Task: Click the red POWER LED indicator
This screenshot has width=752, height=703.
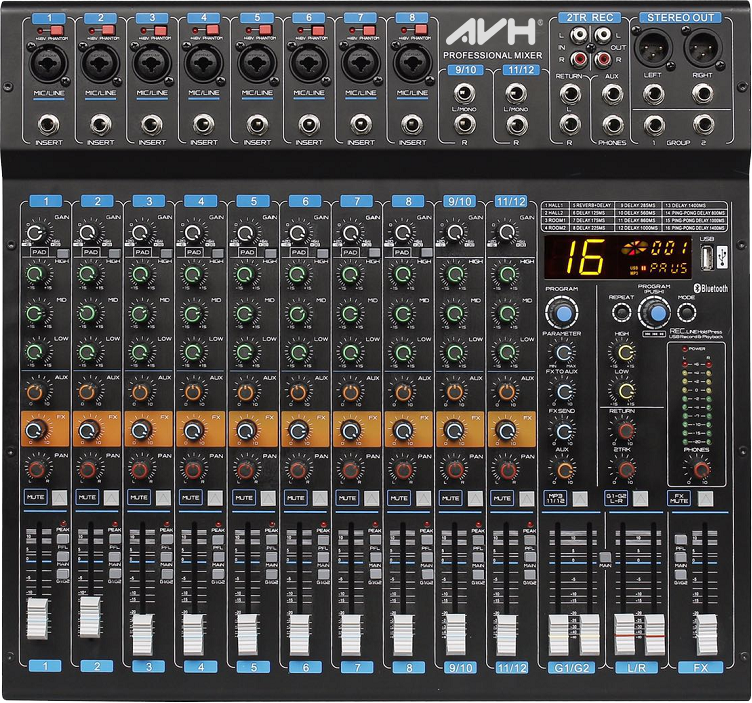Action: tap(684, 349)
